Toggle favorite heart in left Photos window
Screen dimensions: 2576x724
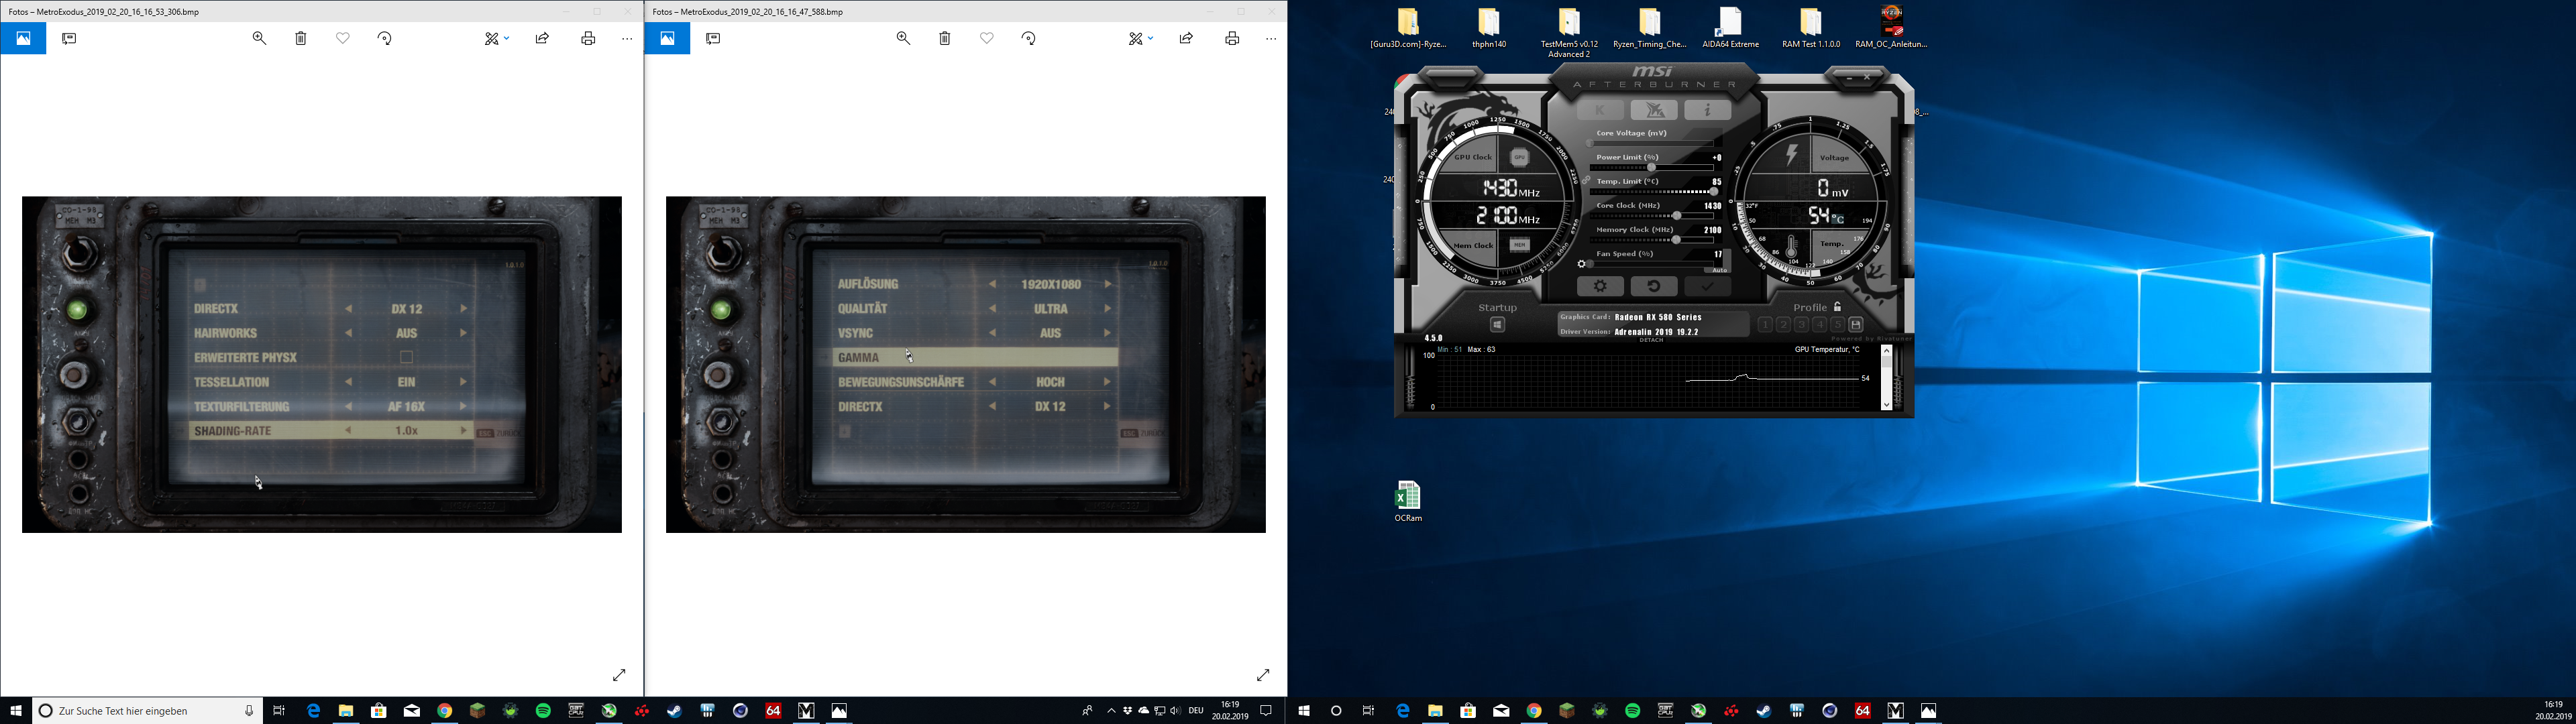point(343,38)
